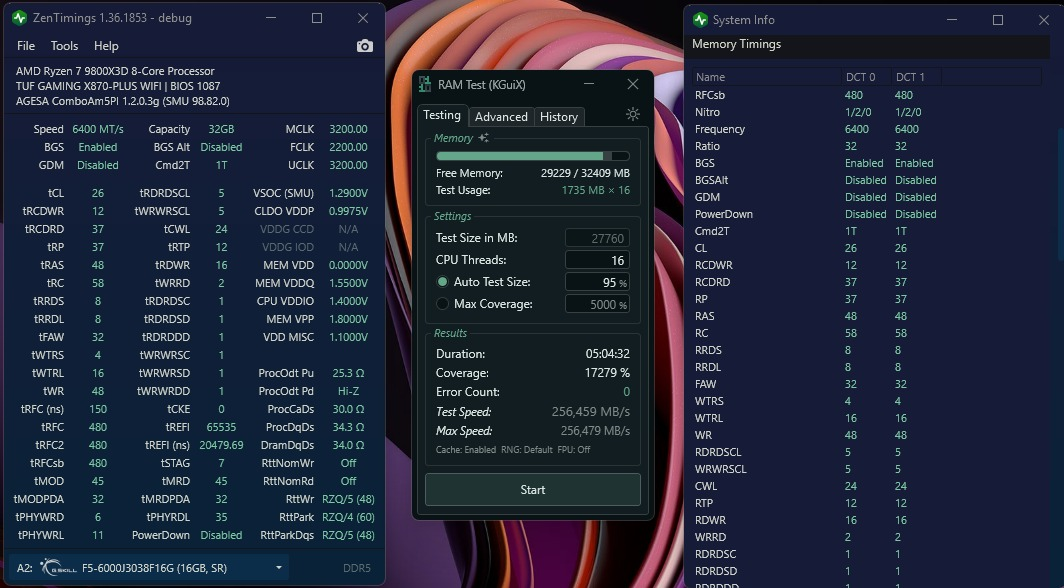Open the Tools menu in ZenTimings
The width and height of the screenshot is (1064, 588).
point(64,46)
